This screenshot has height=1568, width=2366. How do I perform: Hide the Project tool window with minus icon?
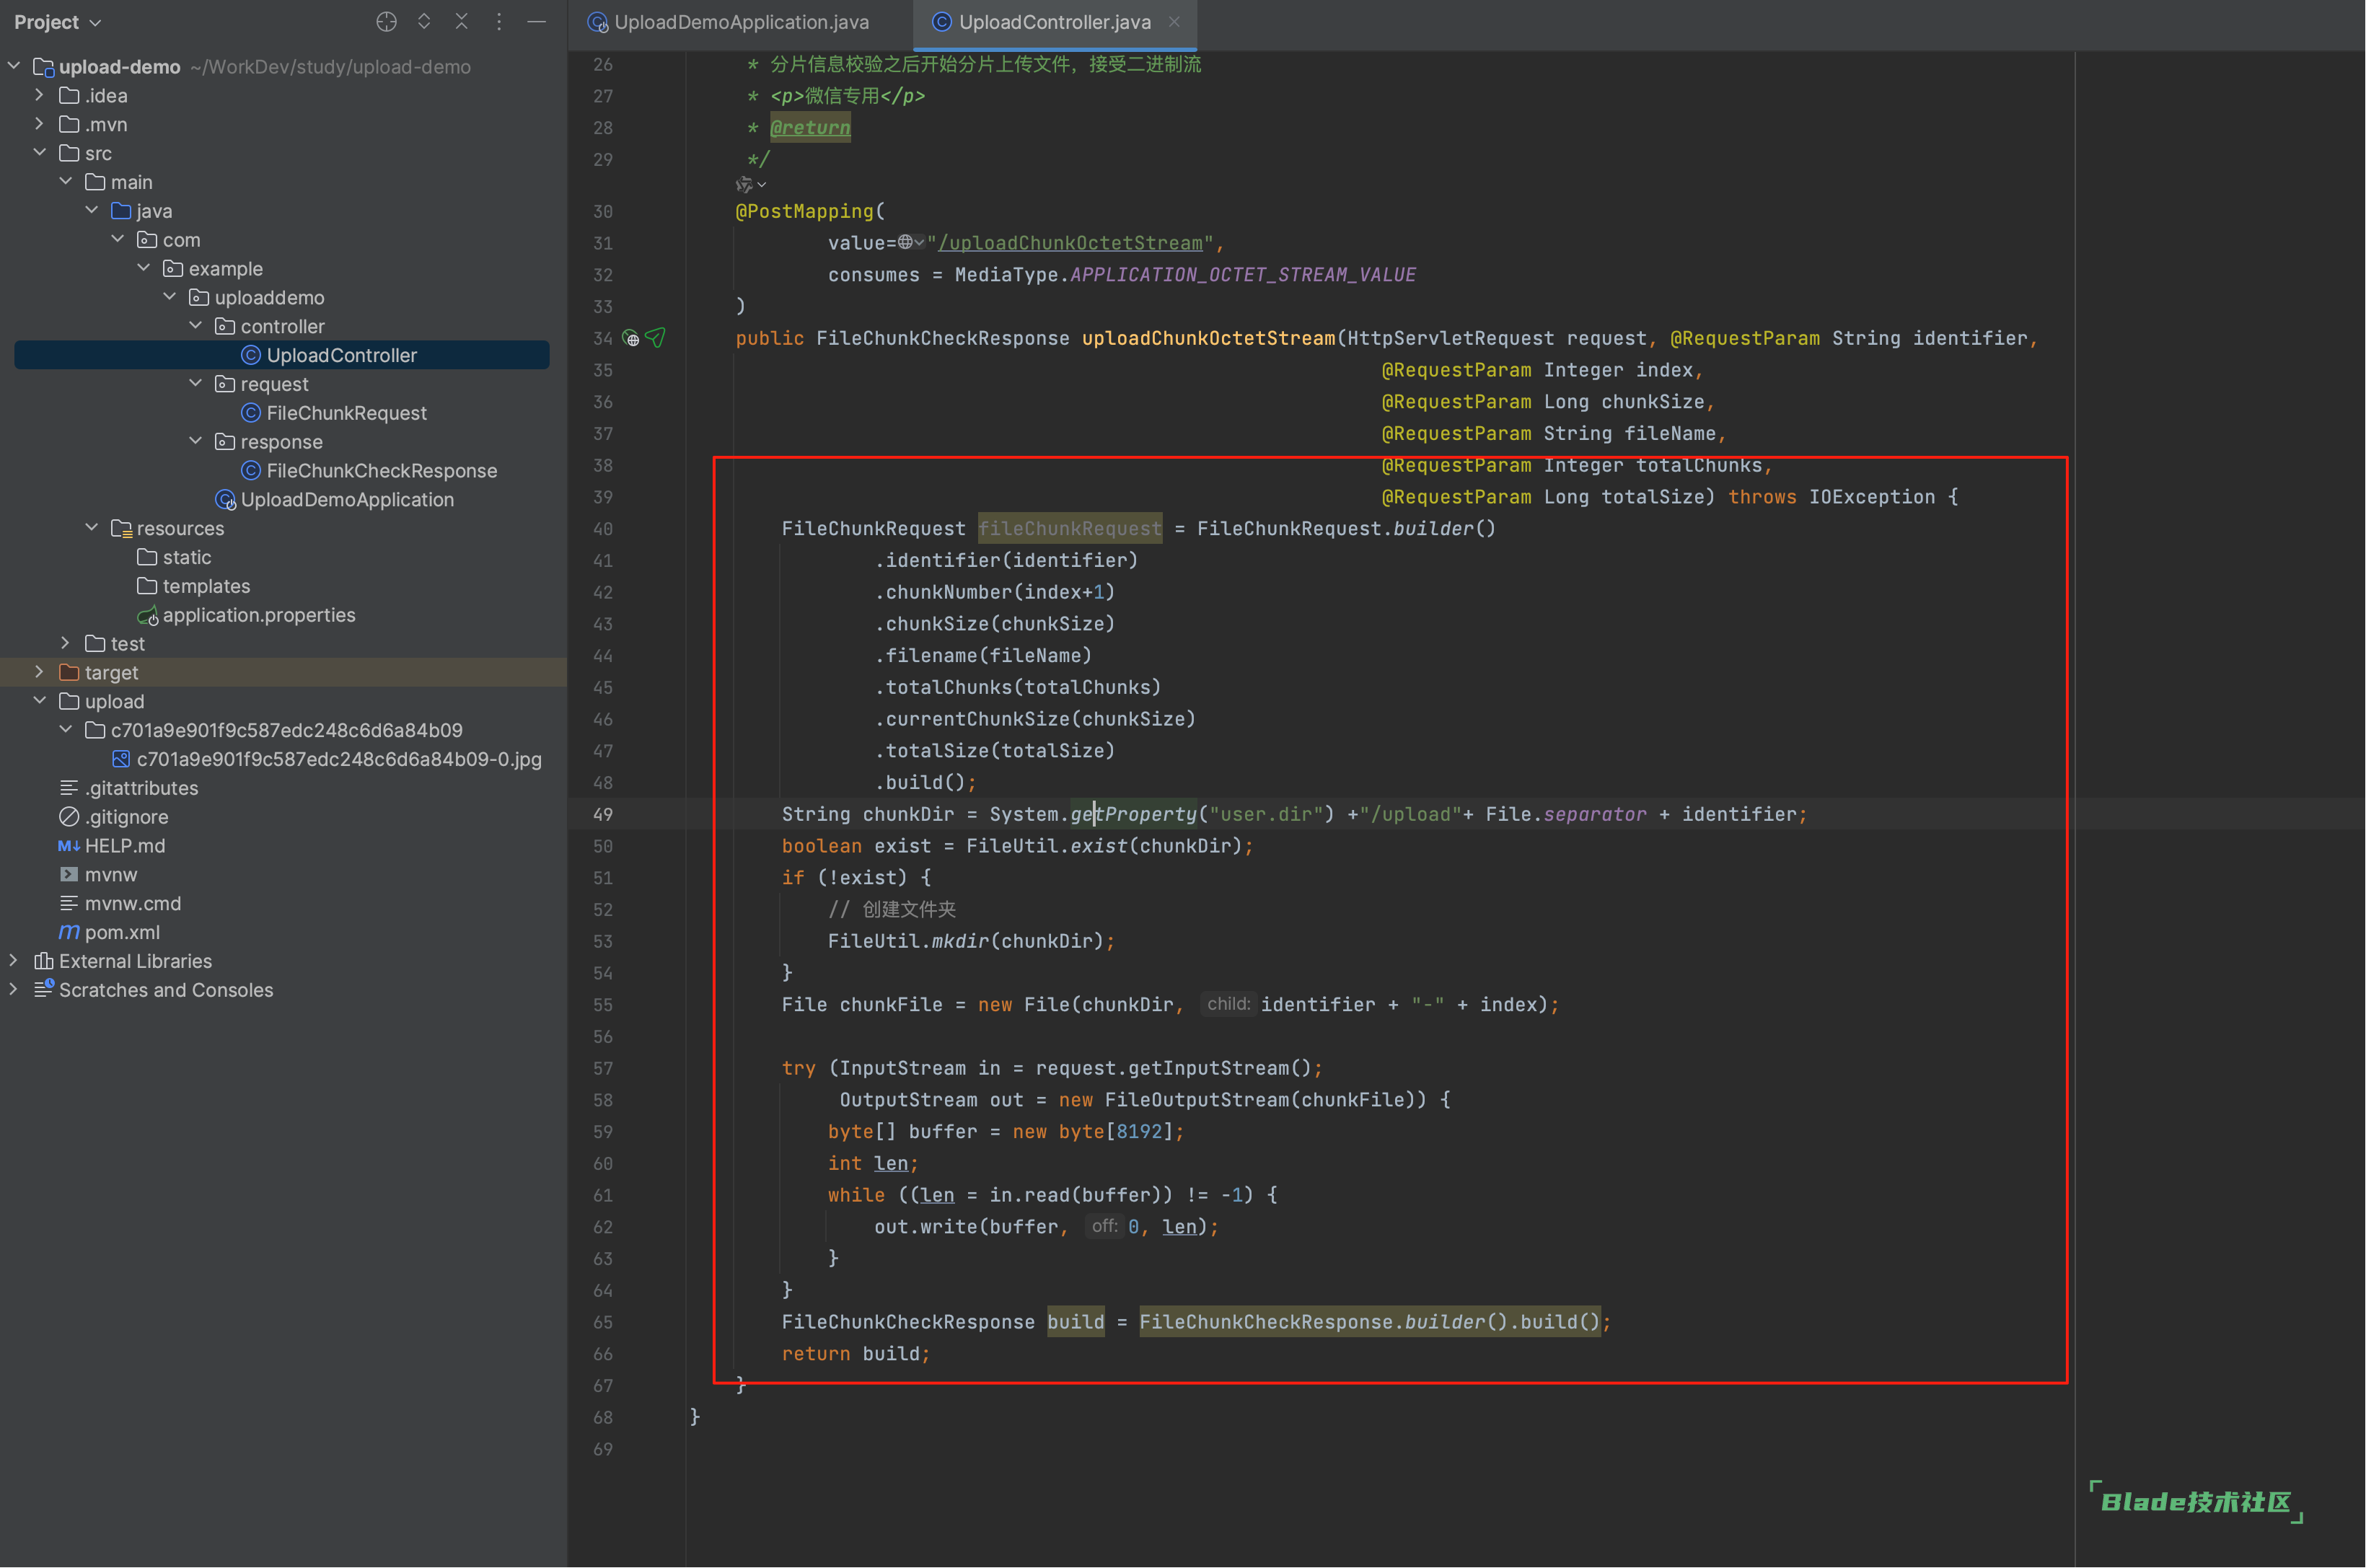536,21
